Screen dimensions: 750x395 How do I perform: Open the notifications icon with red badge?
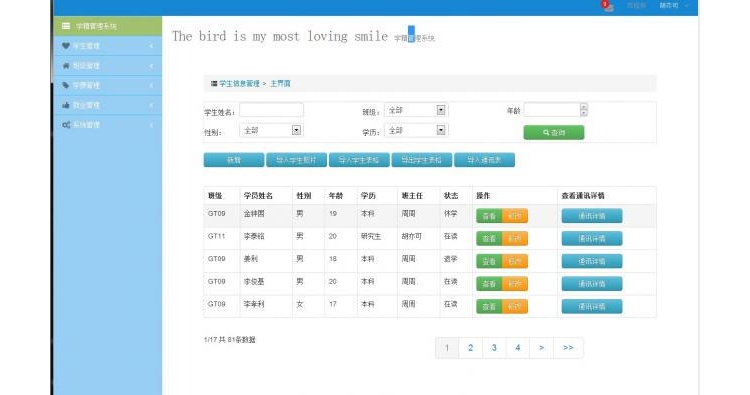pos(607,6)
